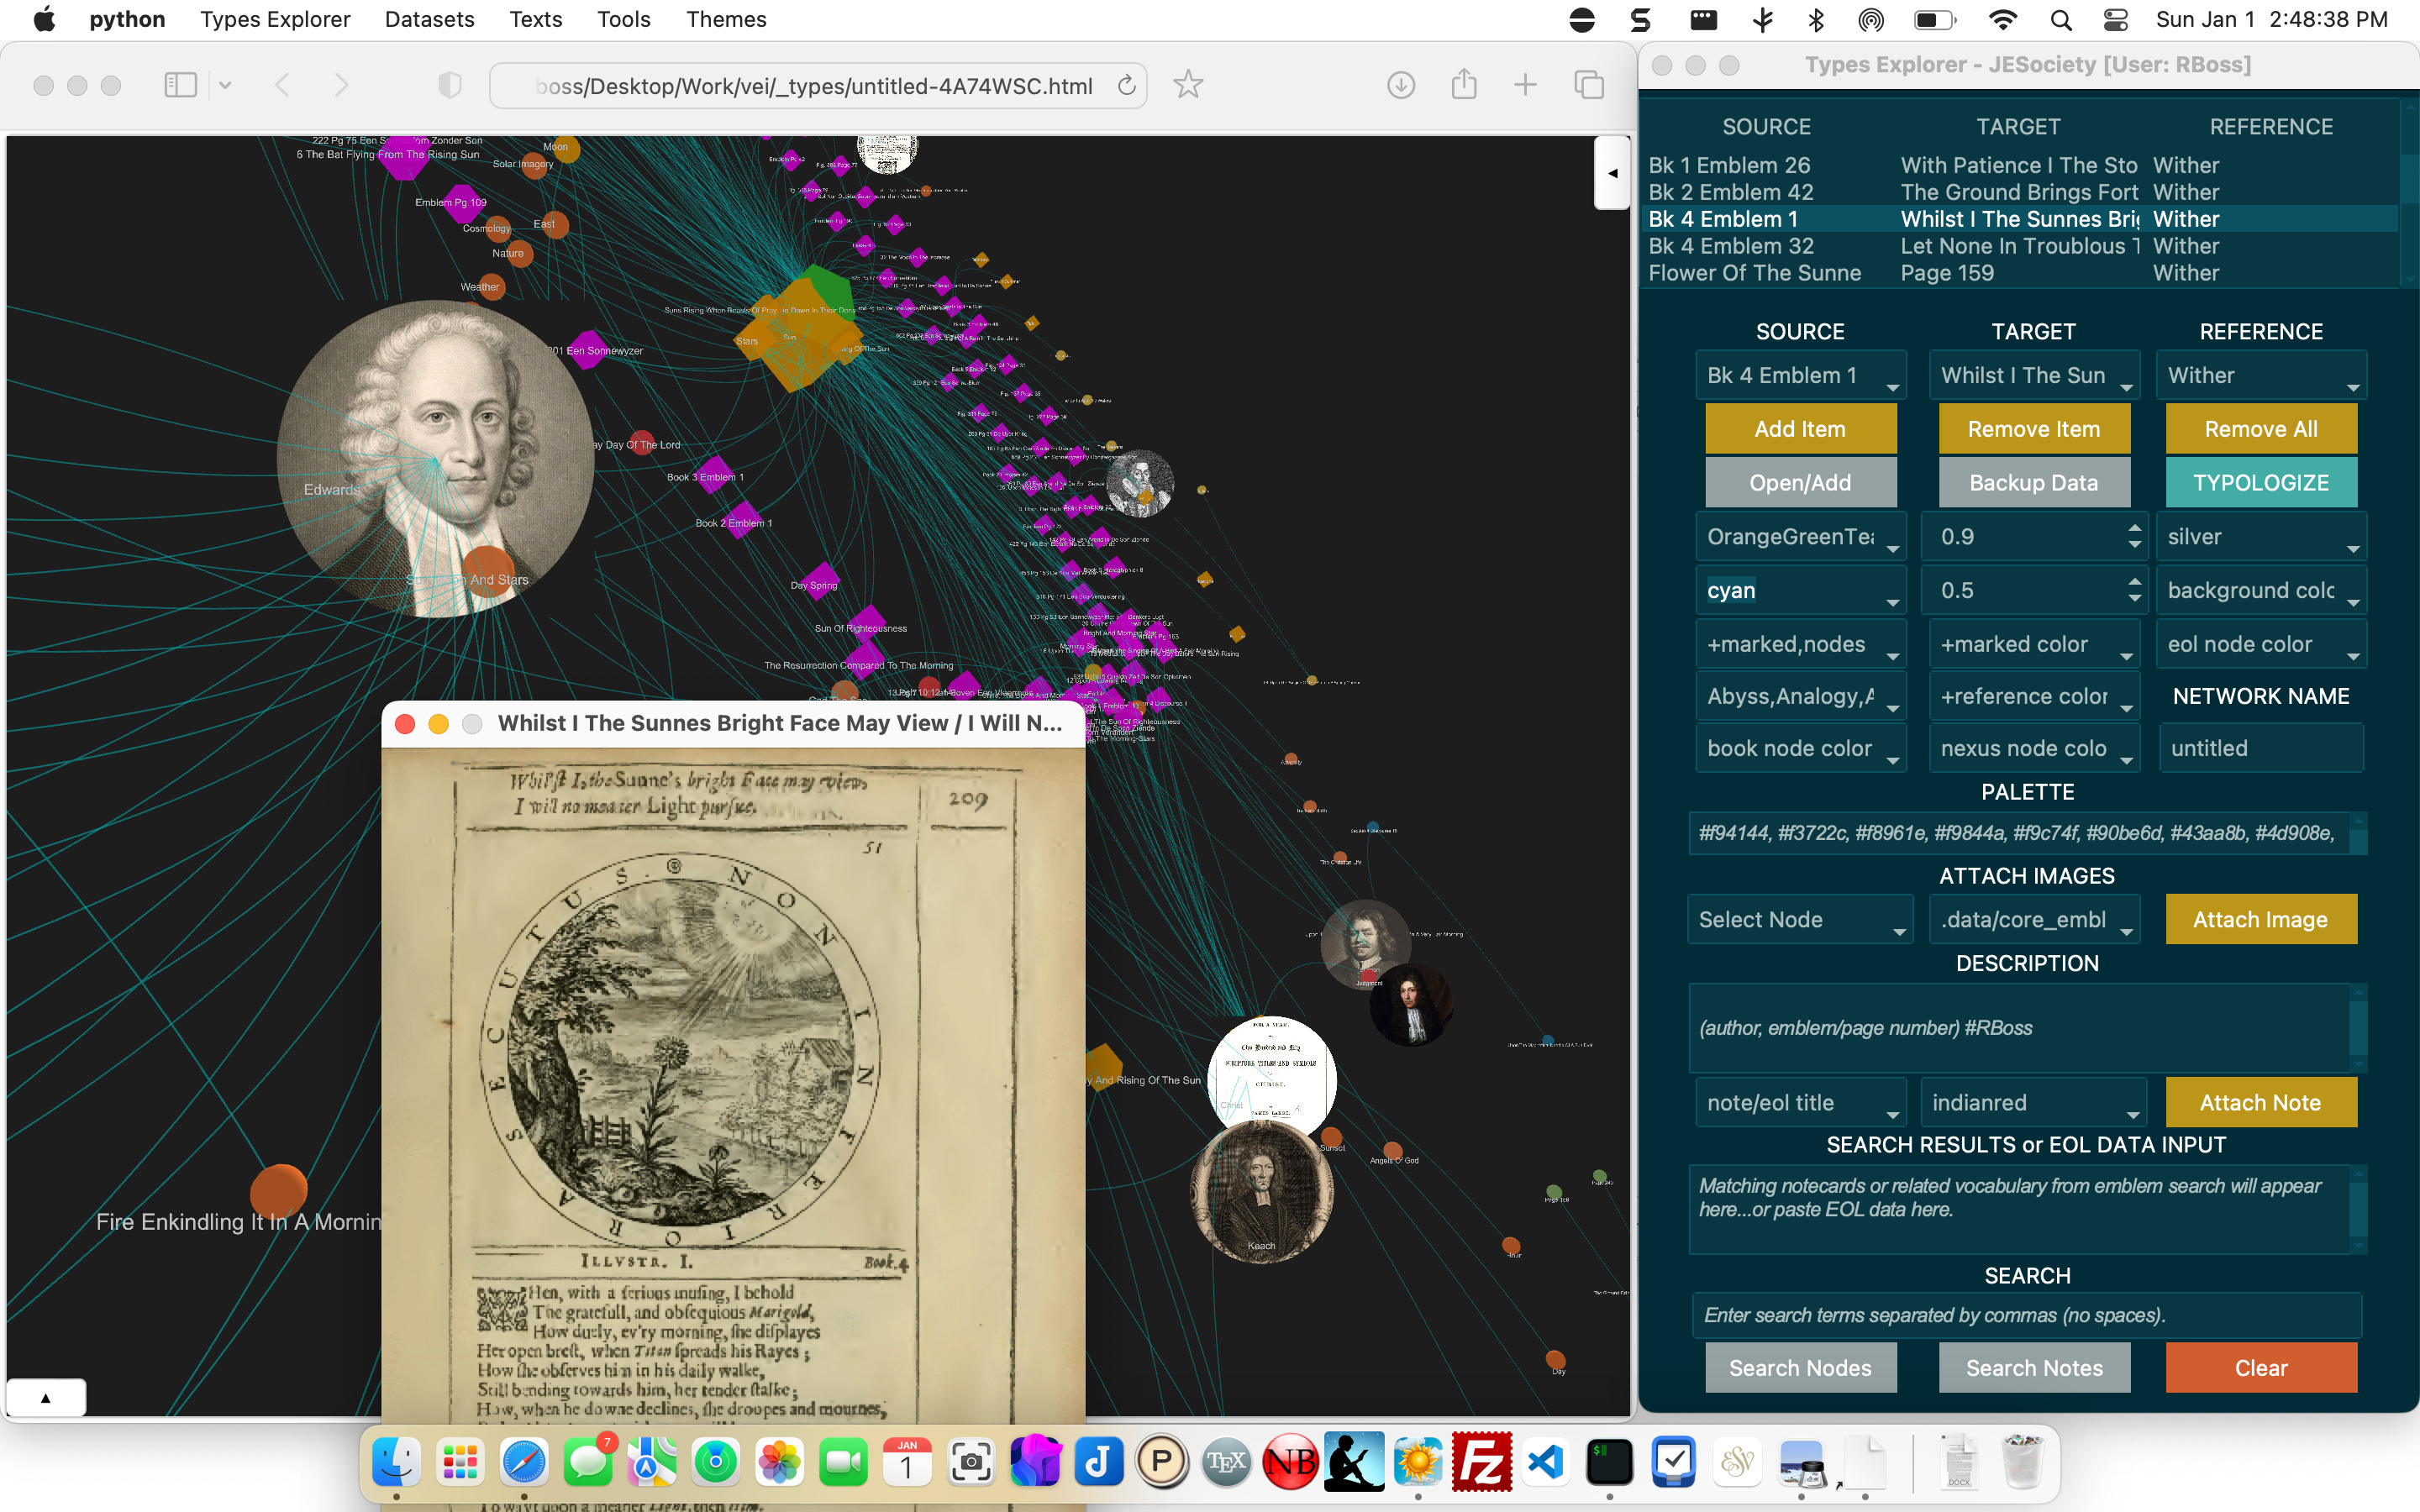Toggle Safari sidebar icon
The height and width of the screenshot is (1512, 2420).
(x=180, y=85)
